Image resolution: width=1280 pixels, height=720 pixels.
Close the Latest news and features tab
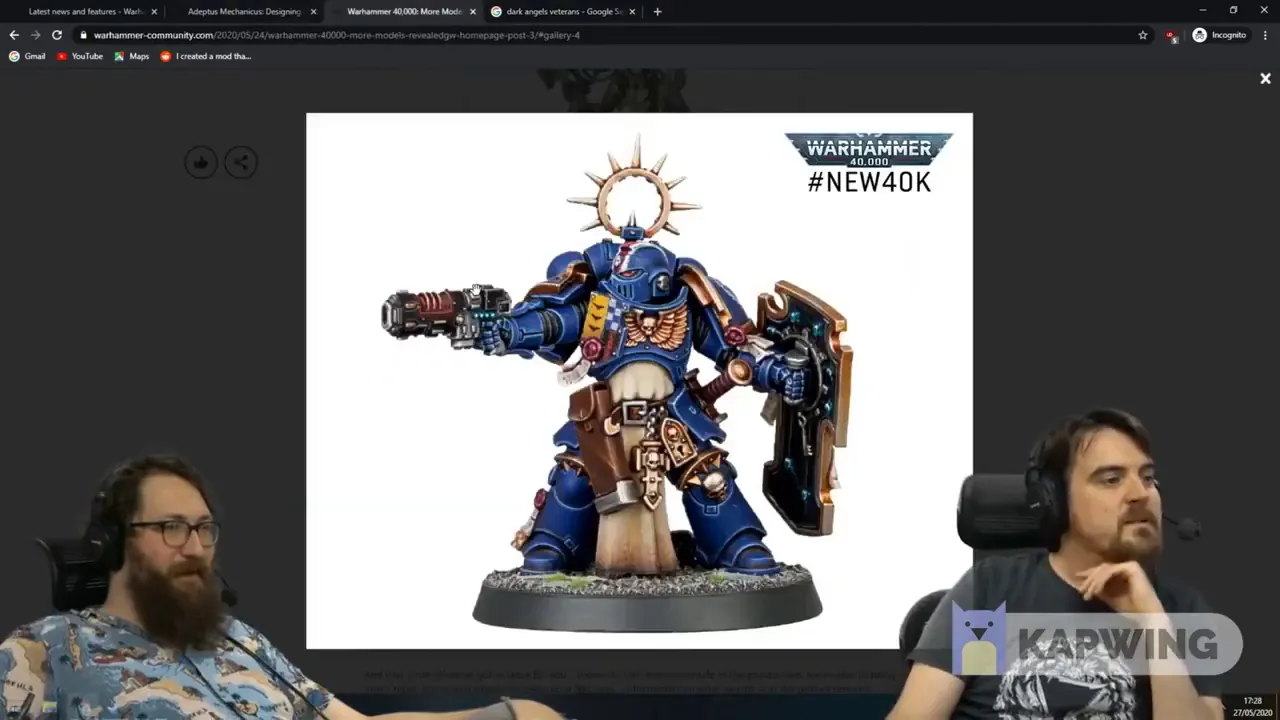154,11
